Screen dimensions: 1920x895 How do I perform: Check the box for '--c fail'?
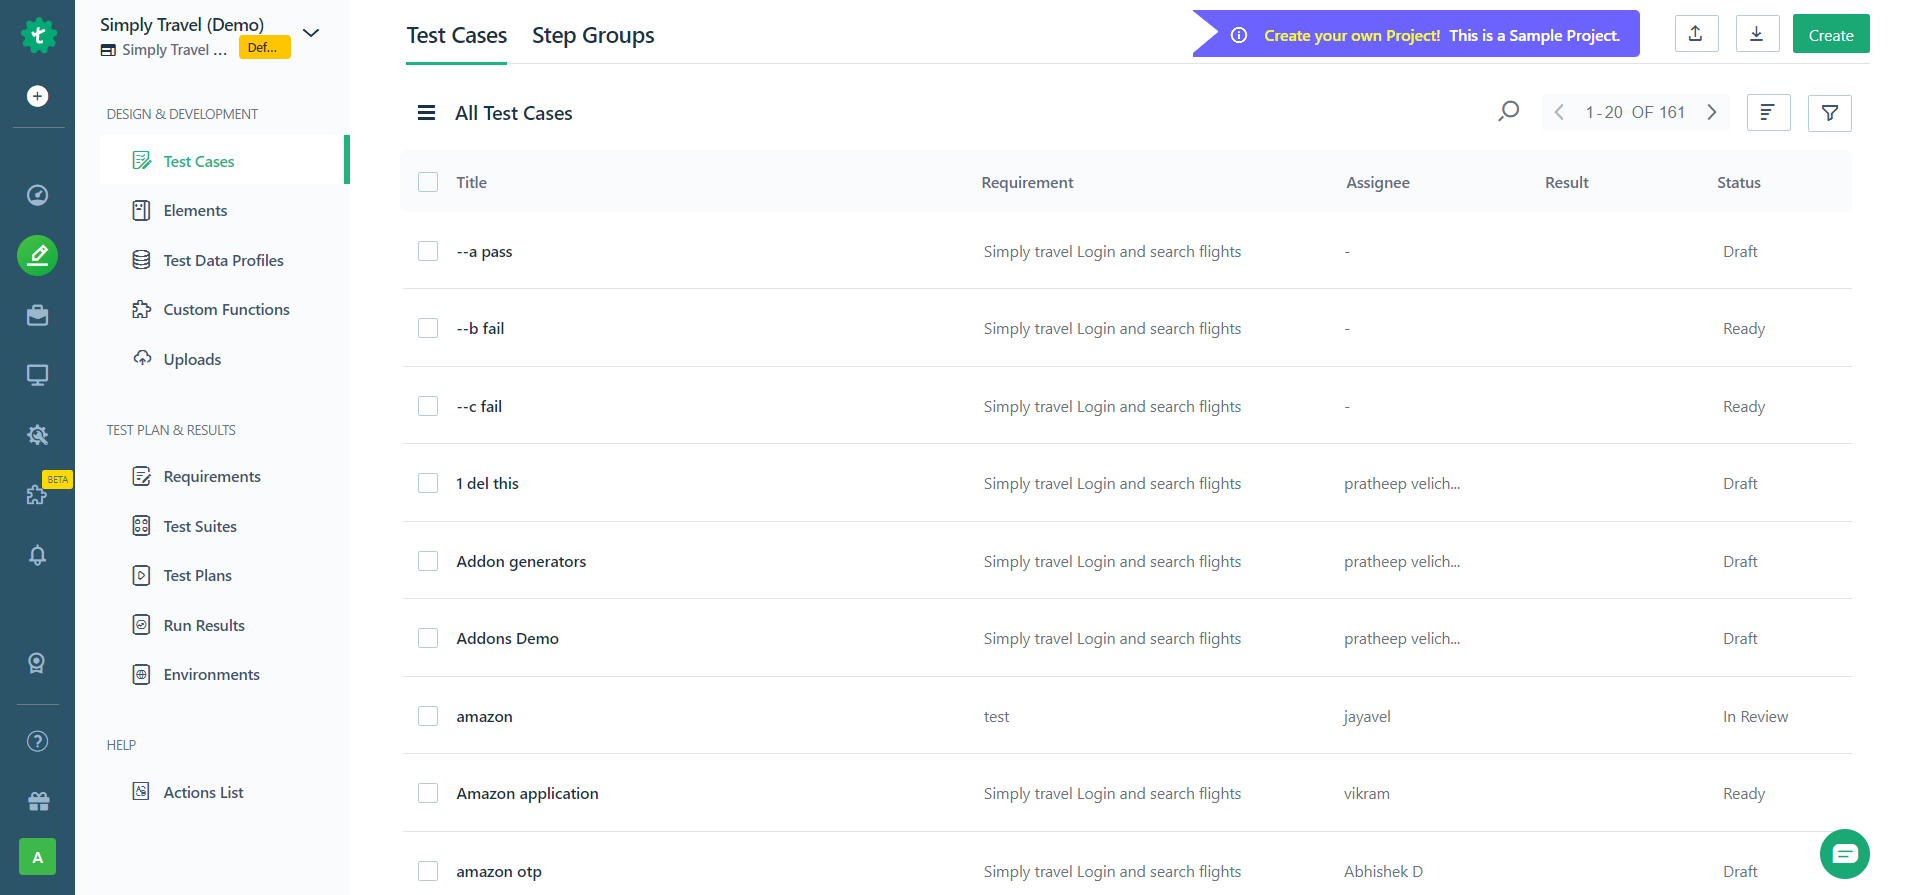pyautogui.click(x=428, y=406)
